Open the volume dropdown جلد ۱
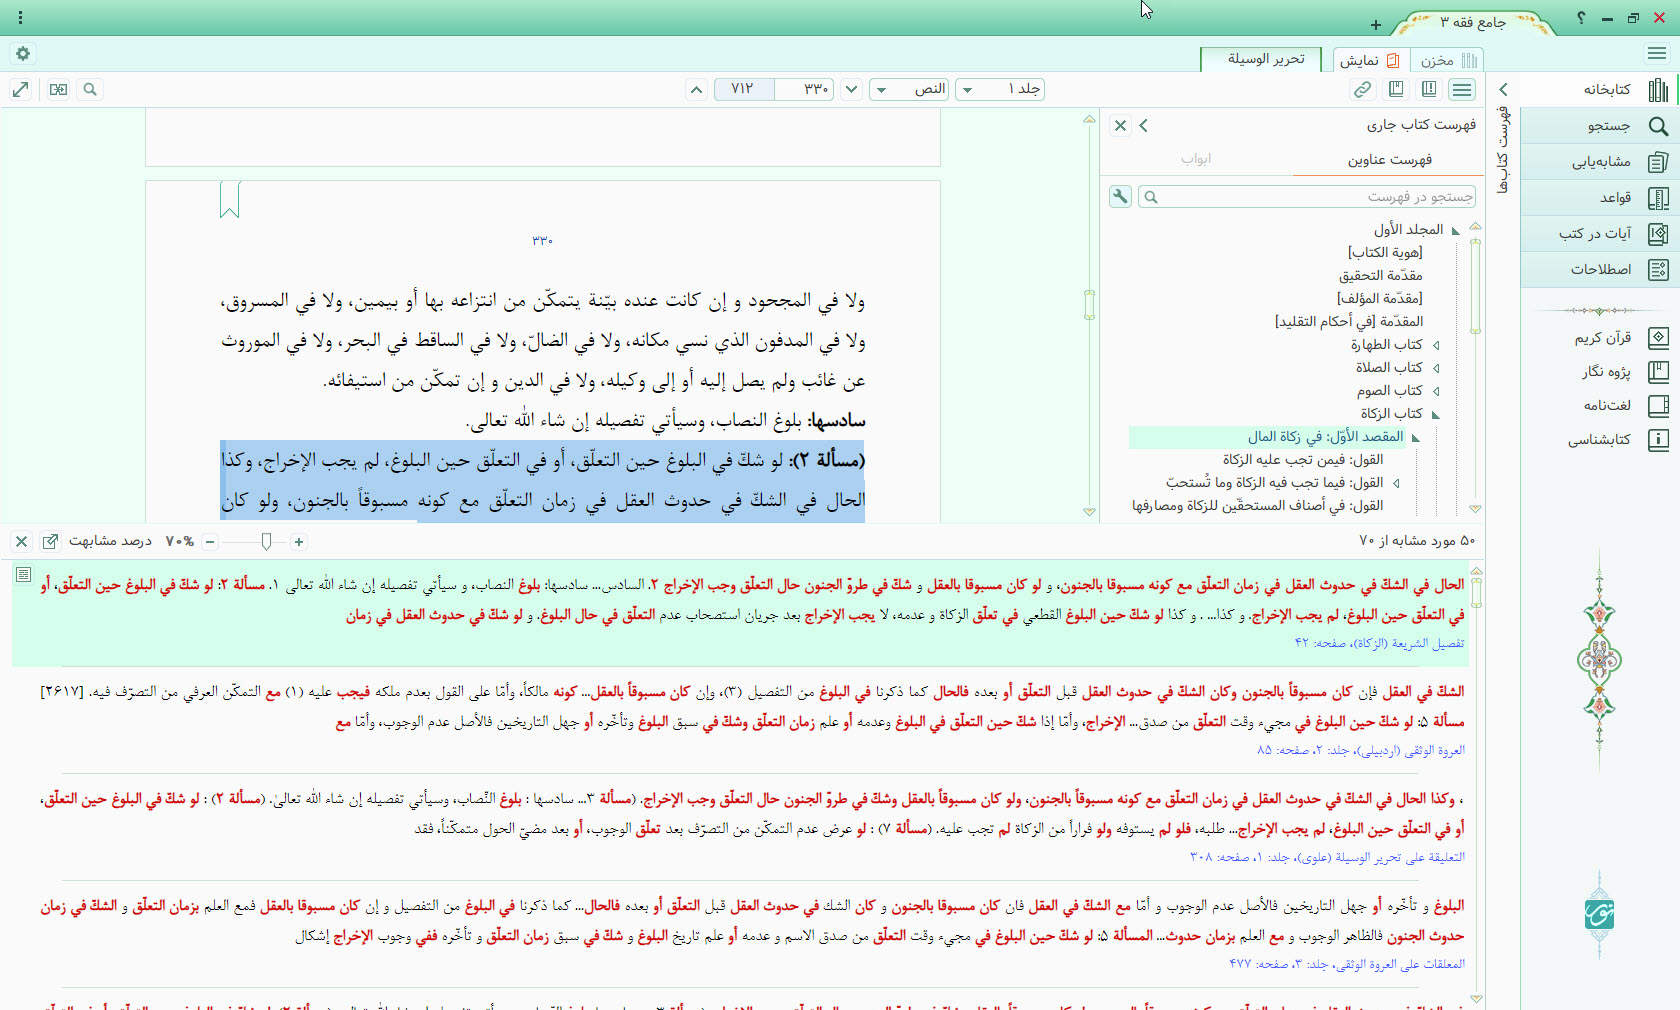Viewport: 1680px width, 1010px height. 1000,89
